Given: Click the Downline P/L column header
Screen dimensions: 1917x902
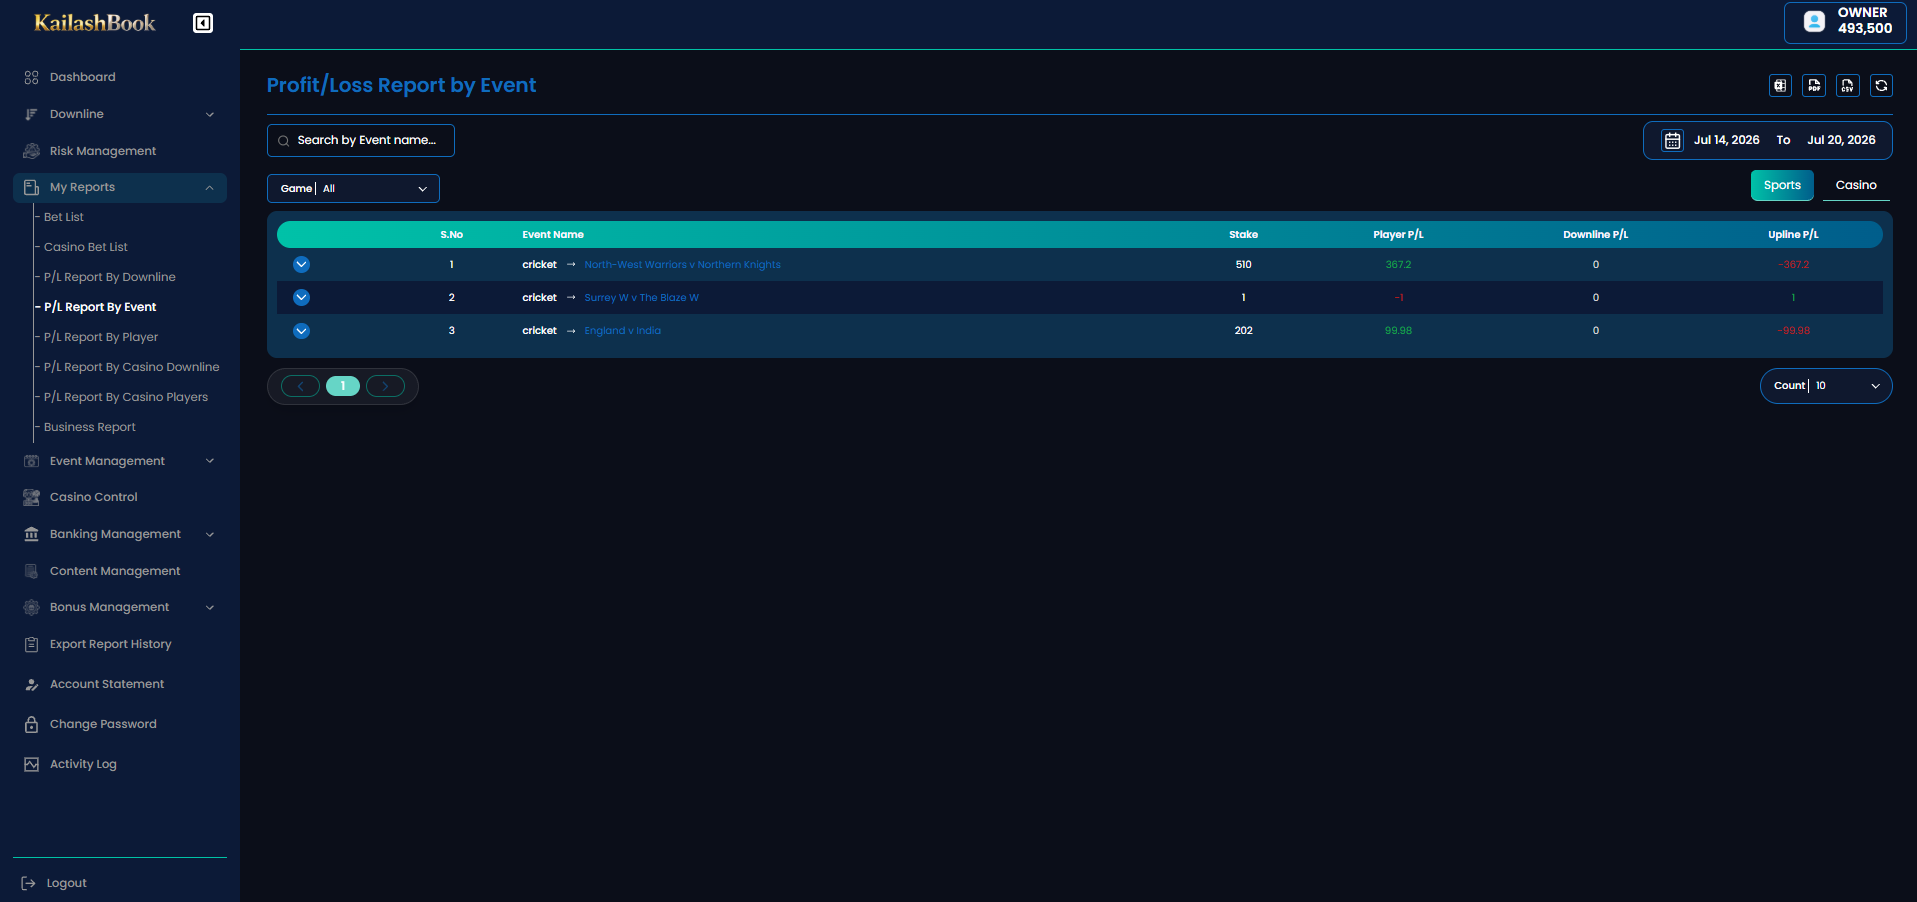Looking at the screenshot, I should pyautogui.click(x=1595, y=235).
